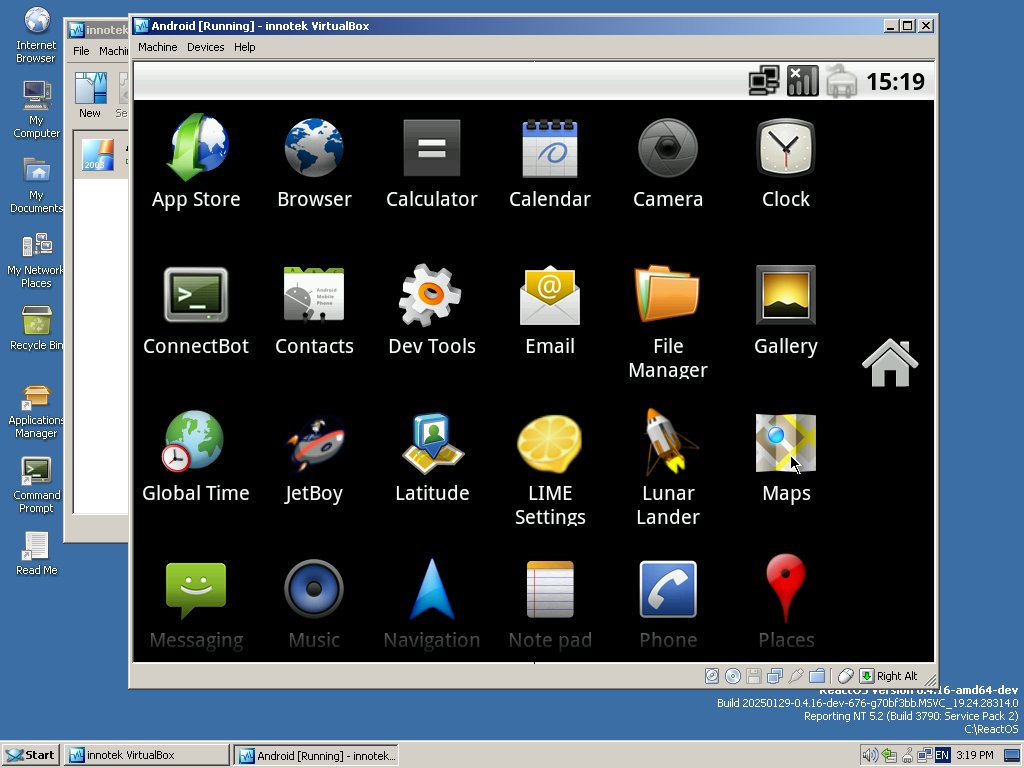The width and height of the screenshot is (1024, 768).
Task: Launch the Phone dialer app
Action: (x=667, y=603)
